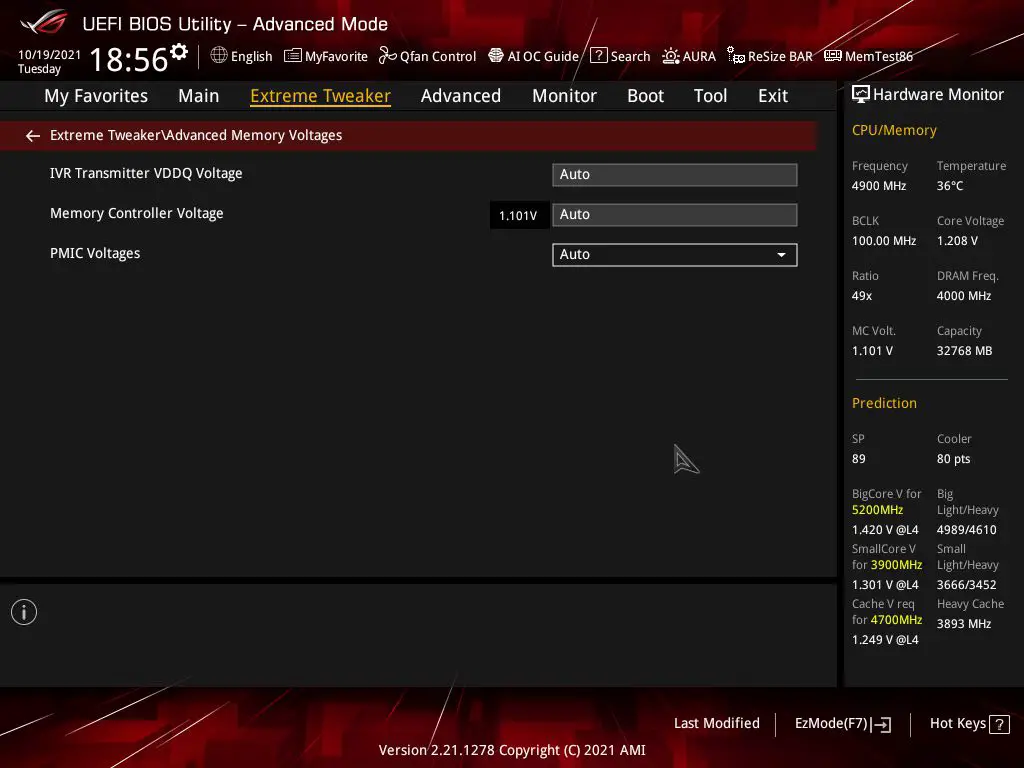
Task: Click the Prediction section heading
Action: coord(884,403)
